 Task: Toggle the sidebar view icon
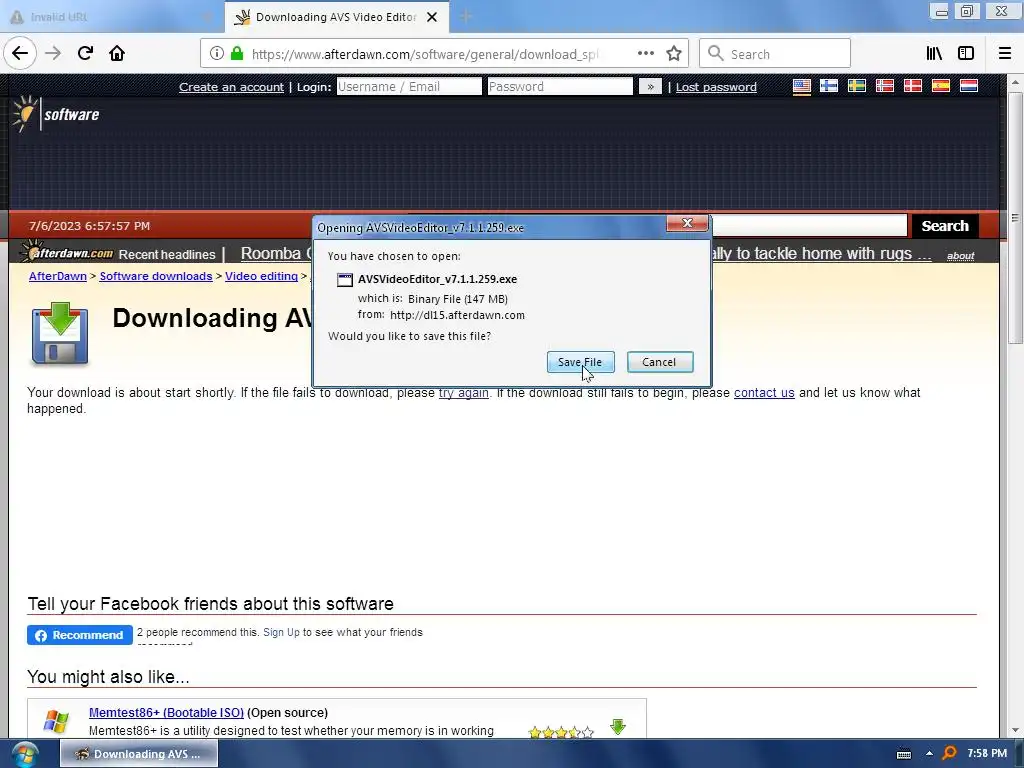(966, 54)
